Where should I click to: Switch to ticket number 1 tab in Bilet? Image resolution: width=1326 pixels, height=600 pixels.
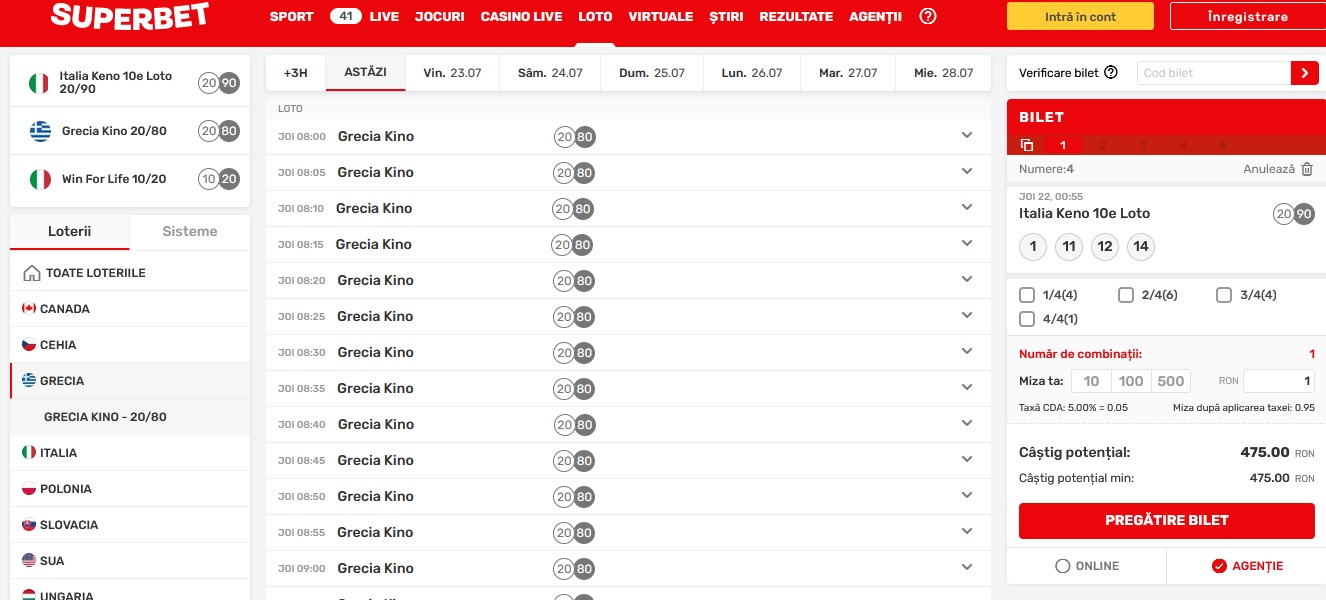[1063, 145]
